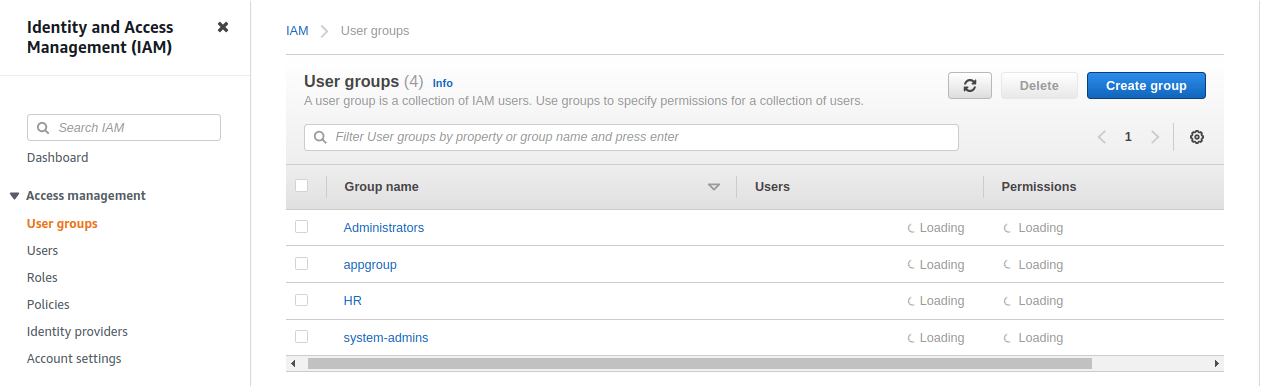The height and width of the screenshot is (386, 1262).
Task: Click the Permissions column header
Action: point(1039,187)
